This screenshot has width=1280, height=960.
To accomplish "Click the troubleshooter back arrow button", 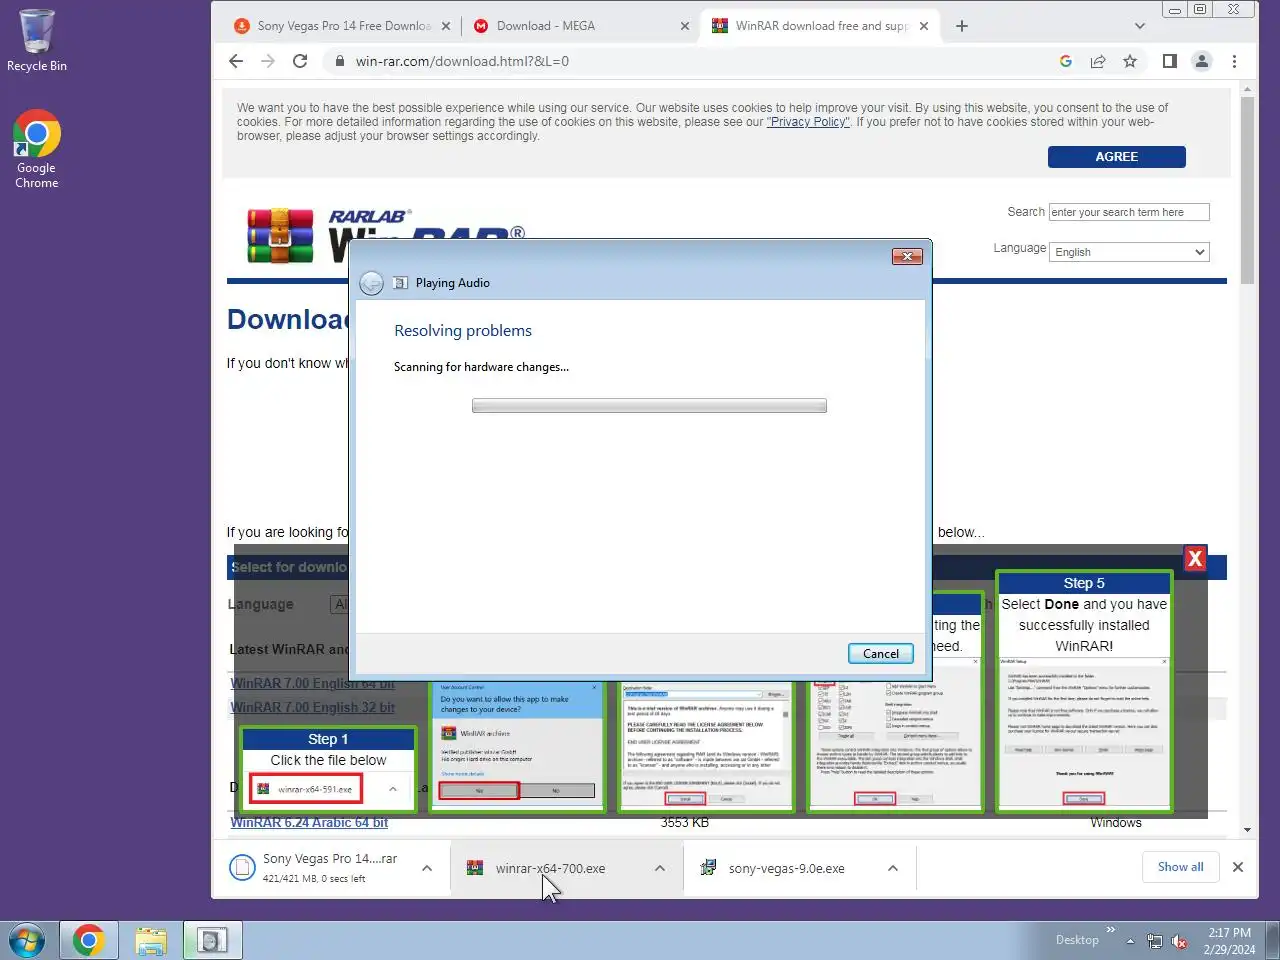I will (x=371, y=283).
